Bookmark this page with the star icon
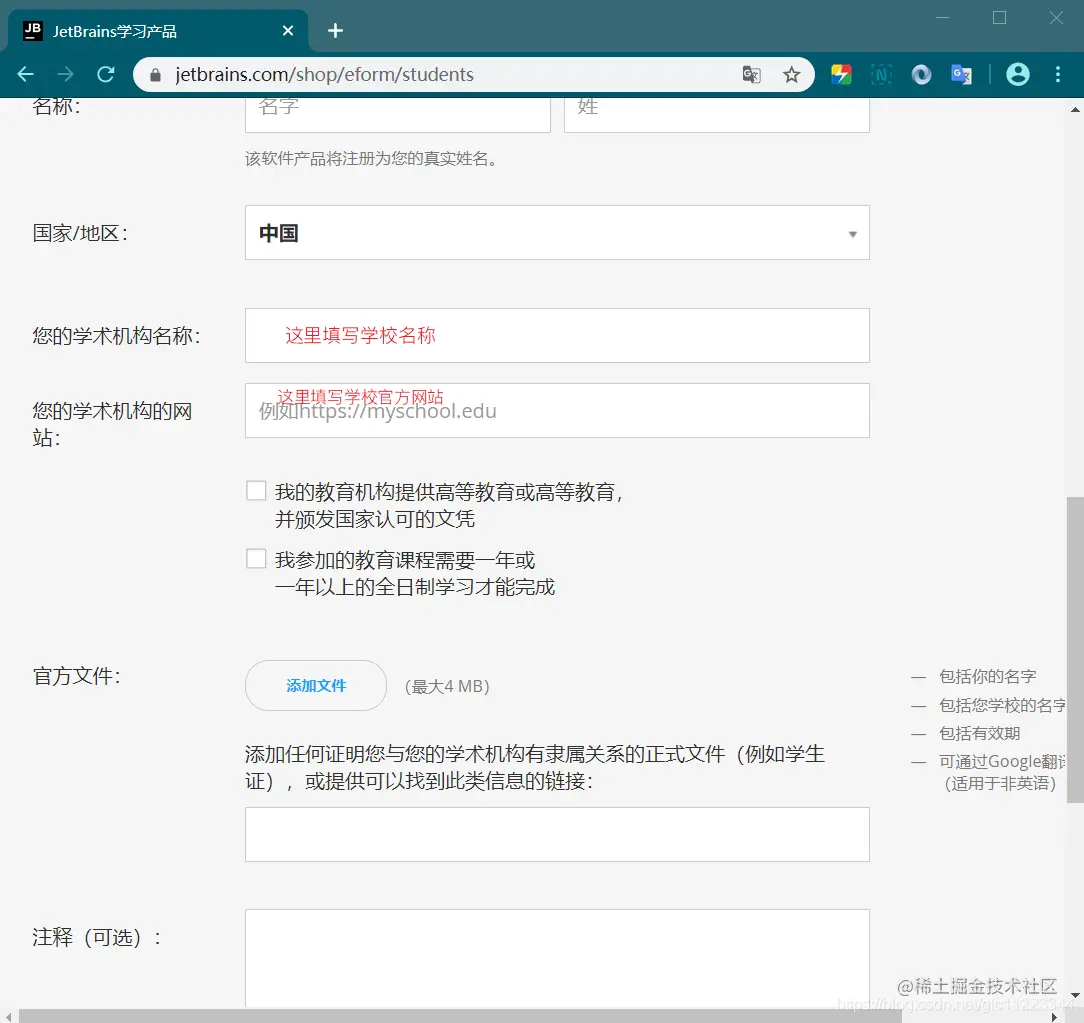This screenshot has width=1084, height=1023. point(792,74)
